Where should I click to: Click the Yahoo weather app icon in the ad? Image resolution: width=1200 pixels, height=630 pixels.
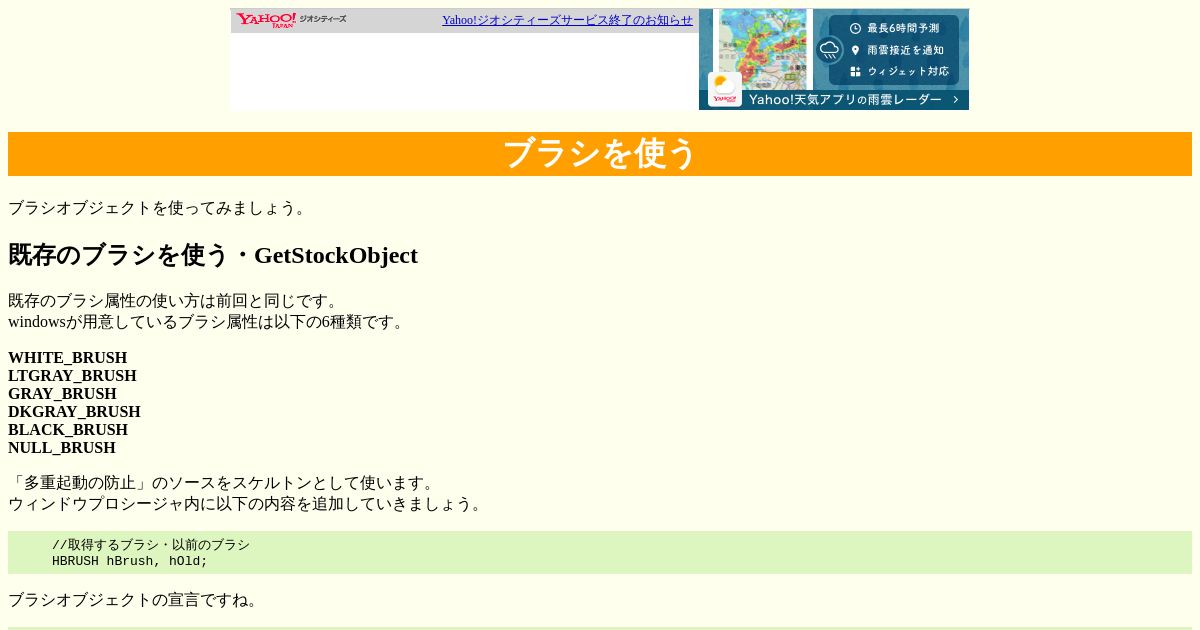click(x=725, y=89)
